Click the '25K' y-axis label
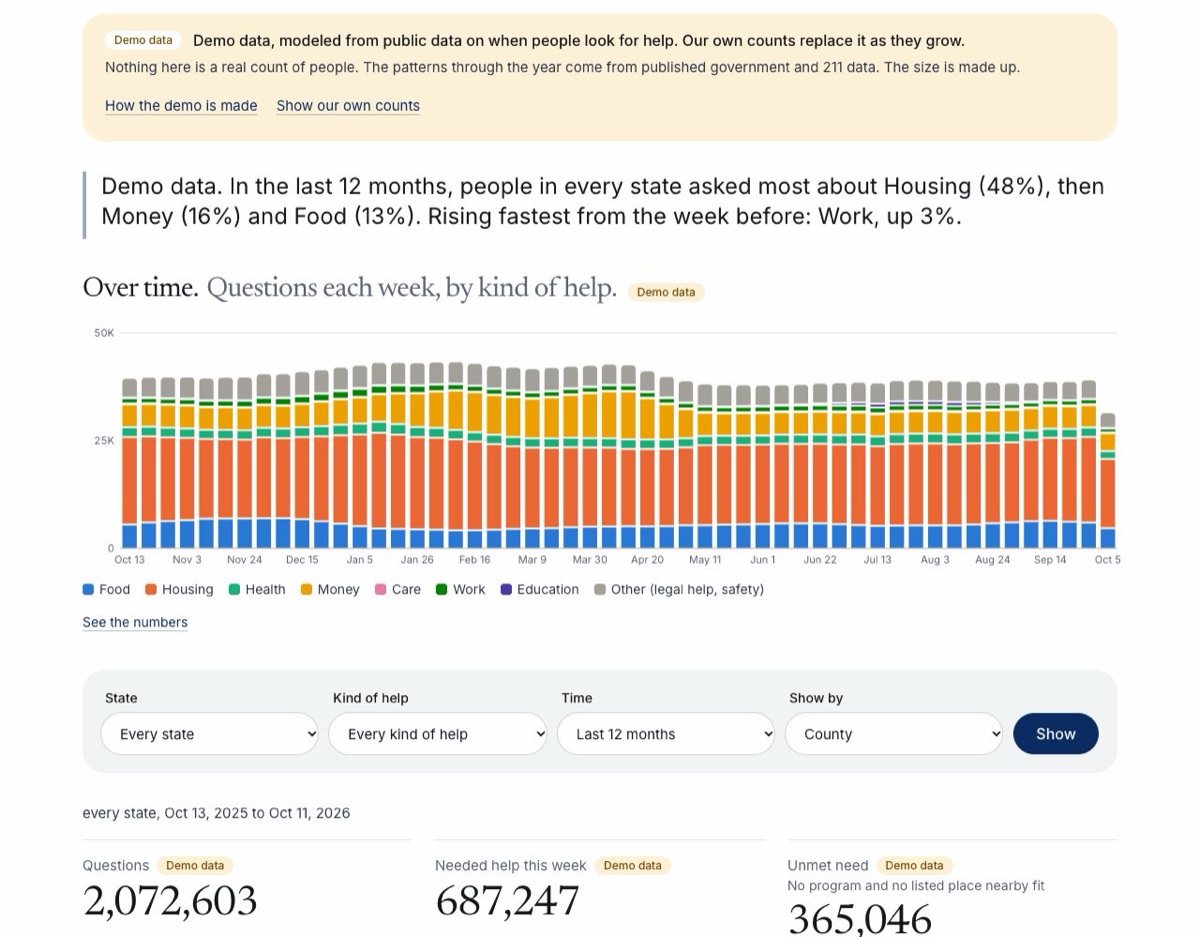The height and width of the screenshot is (937, 1200). (104, 441)
